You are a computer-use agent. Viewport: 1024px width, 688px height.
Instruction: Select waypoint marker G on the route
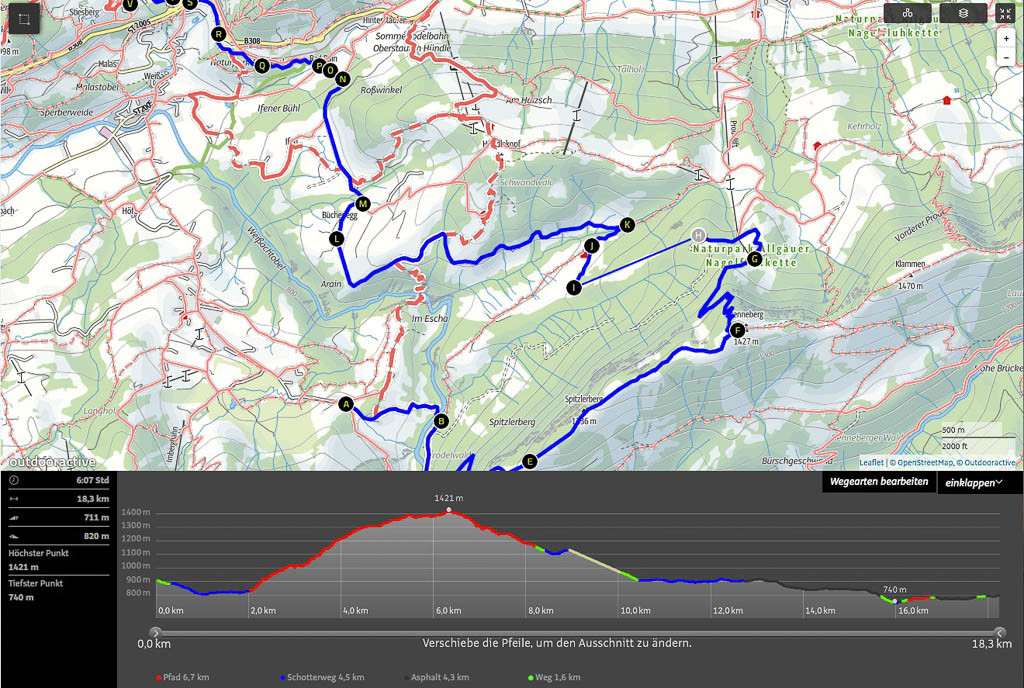pyautogui.click(x=754, y=259)
